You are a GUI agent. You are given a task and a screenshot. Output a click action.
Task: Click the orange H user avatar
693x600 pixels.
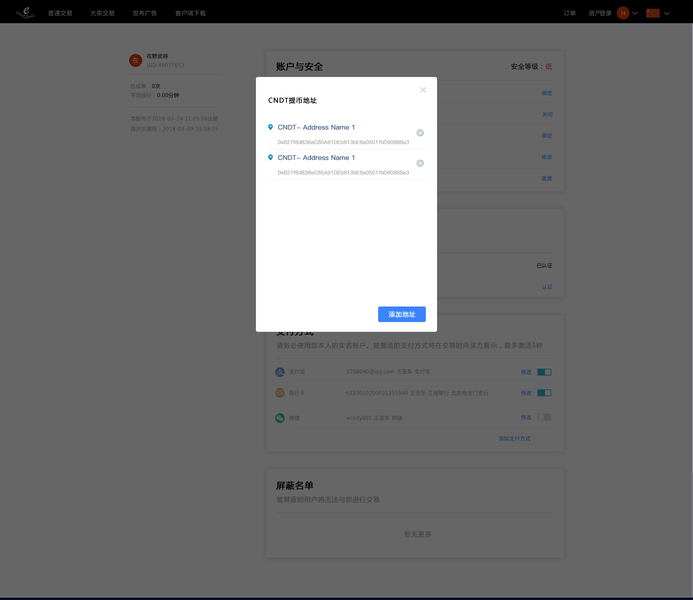[623, 13]
